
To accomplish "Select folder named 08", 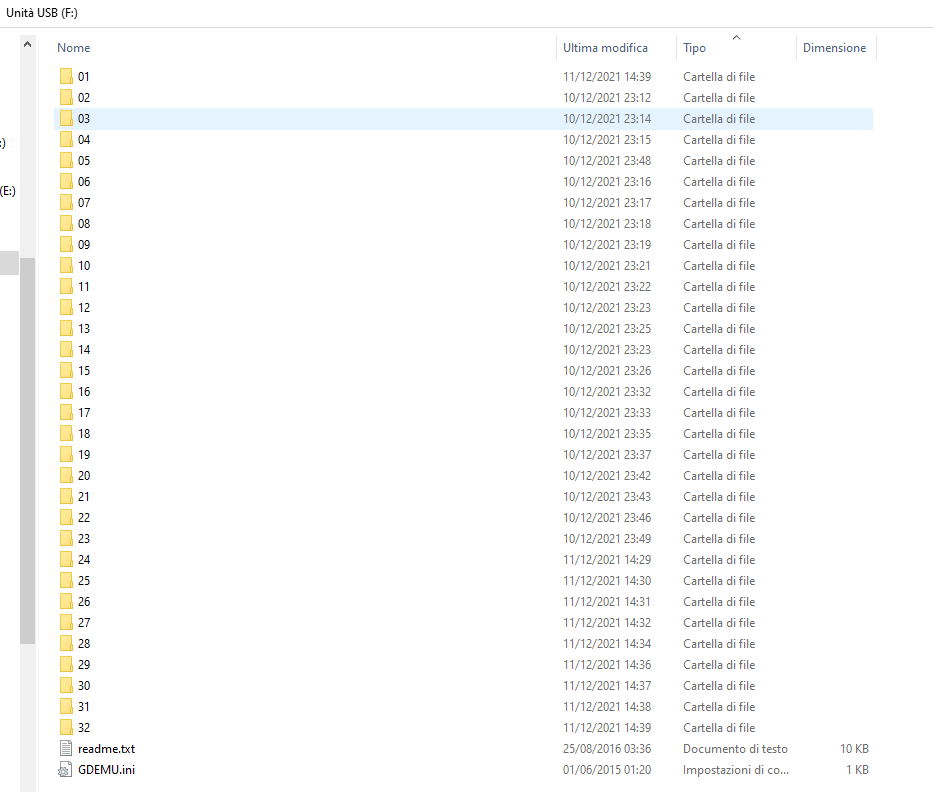I will (84, 223).
